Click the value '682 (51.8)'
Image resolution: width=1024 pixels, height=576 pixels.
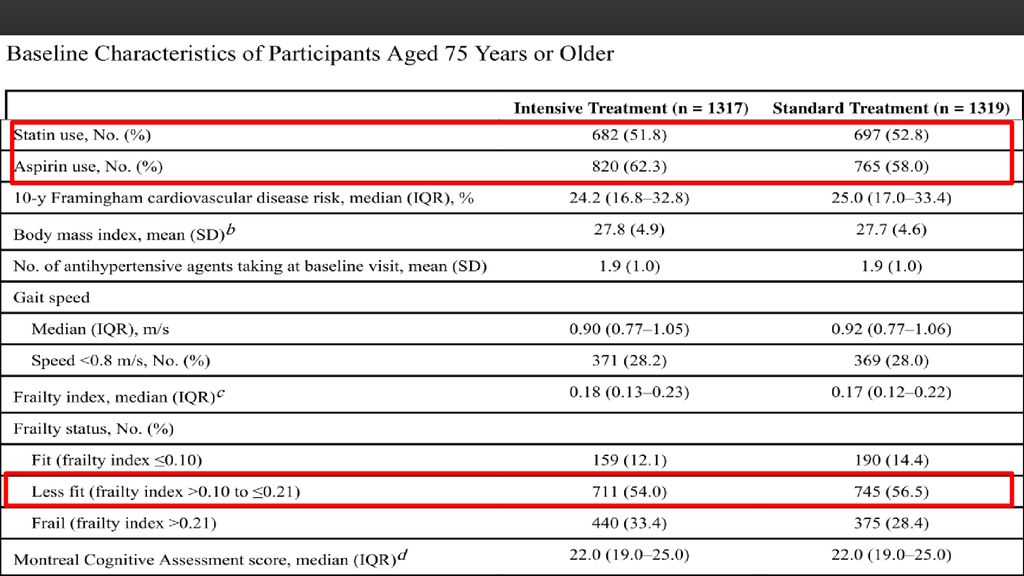click(x=630, y=135)
